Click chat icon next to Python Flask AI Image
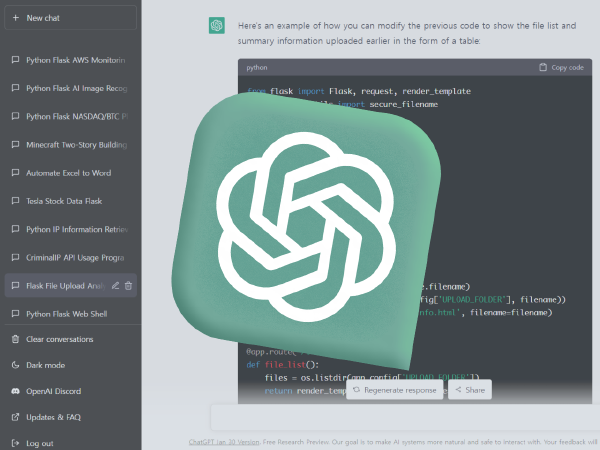Screen dimensions: 600x450 click(x=15, y=88)
